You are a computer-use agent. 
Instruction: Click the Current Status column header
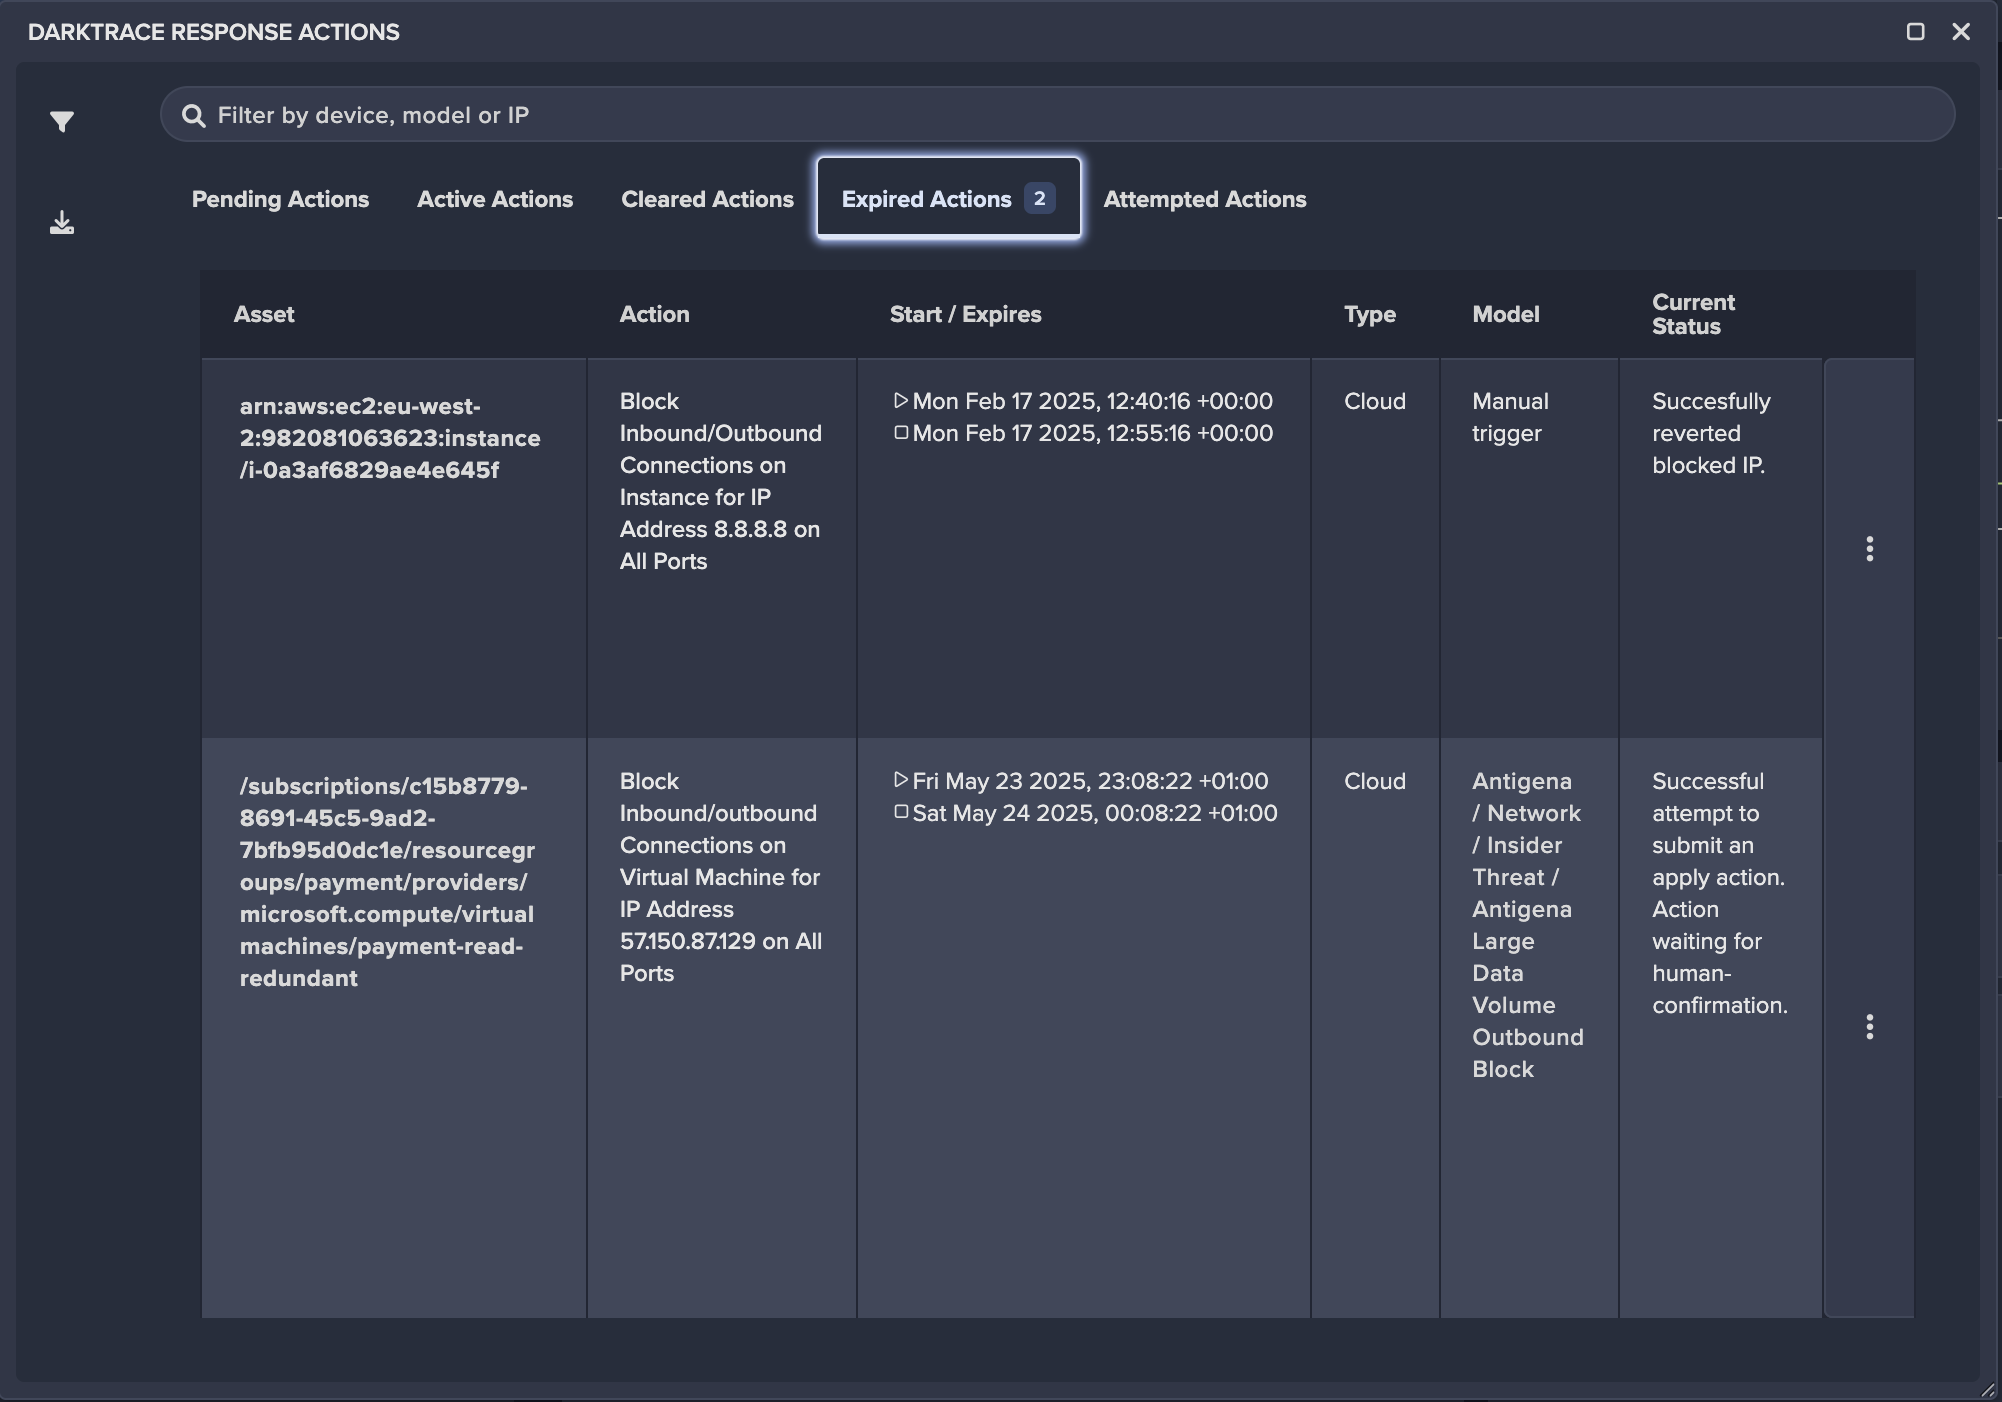1693,314
